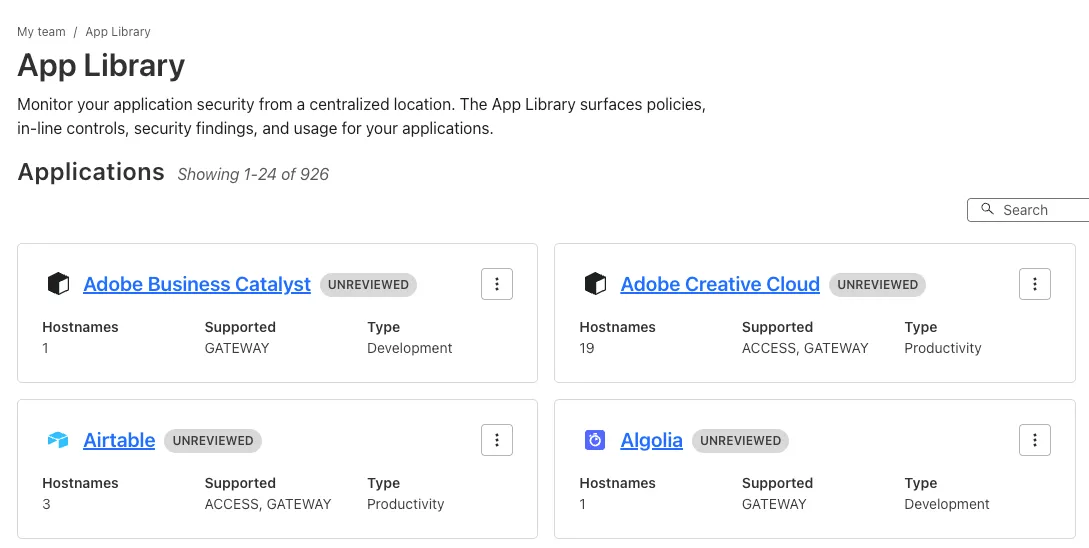The image size is (1089, 548).
Task: Expand the Airtable card's three-dot menu
Action: (x=497, y=440)
